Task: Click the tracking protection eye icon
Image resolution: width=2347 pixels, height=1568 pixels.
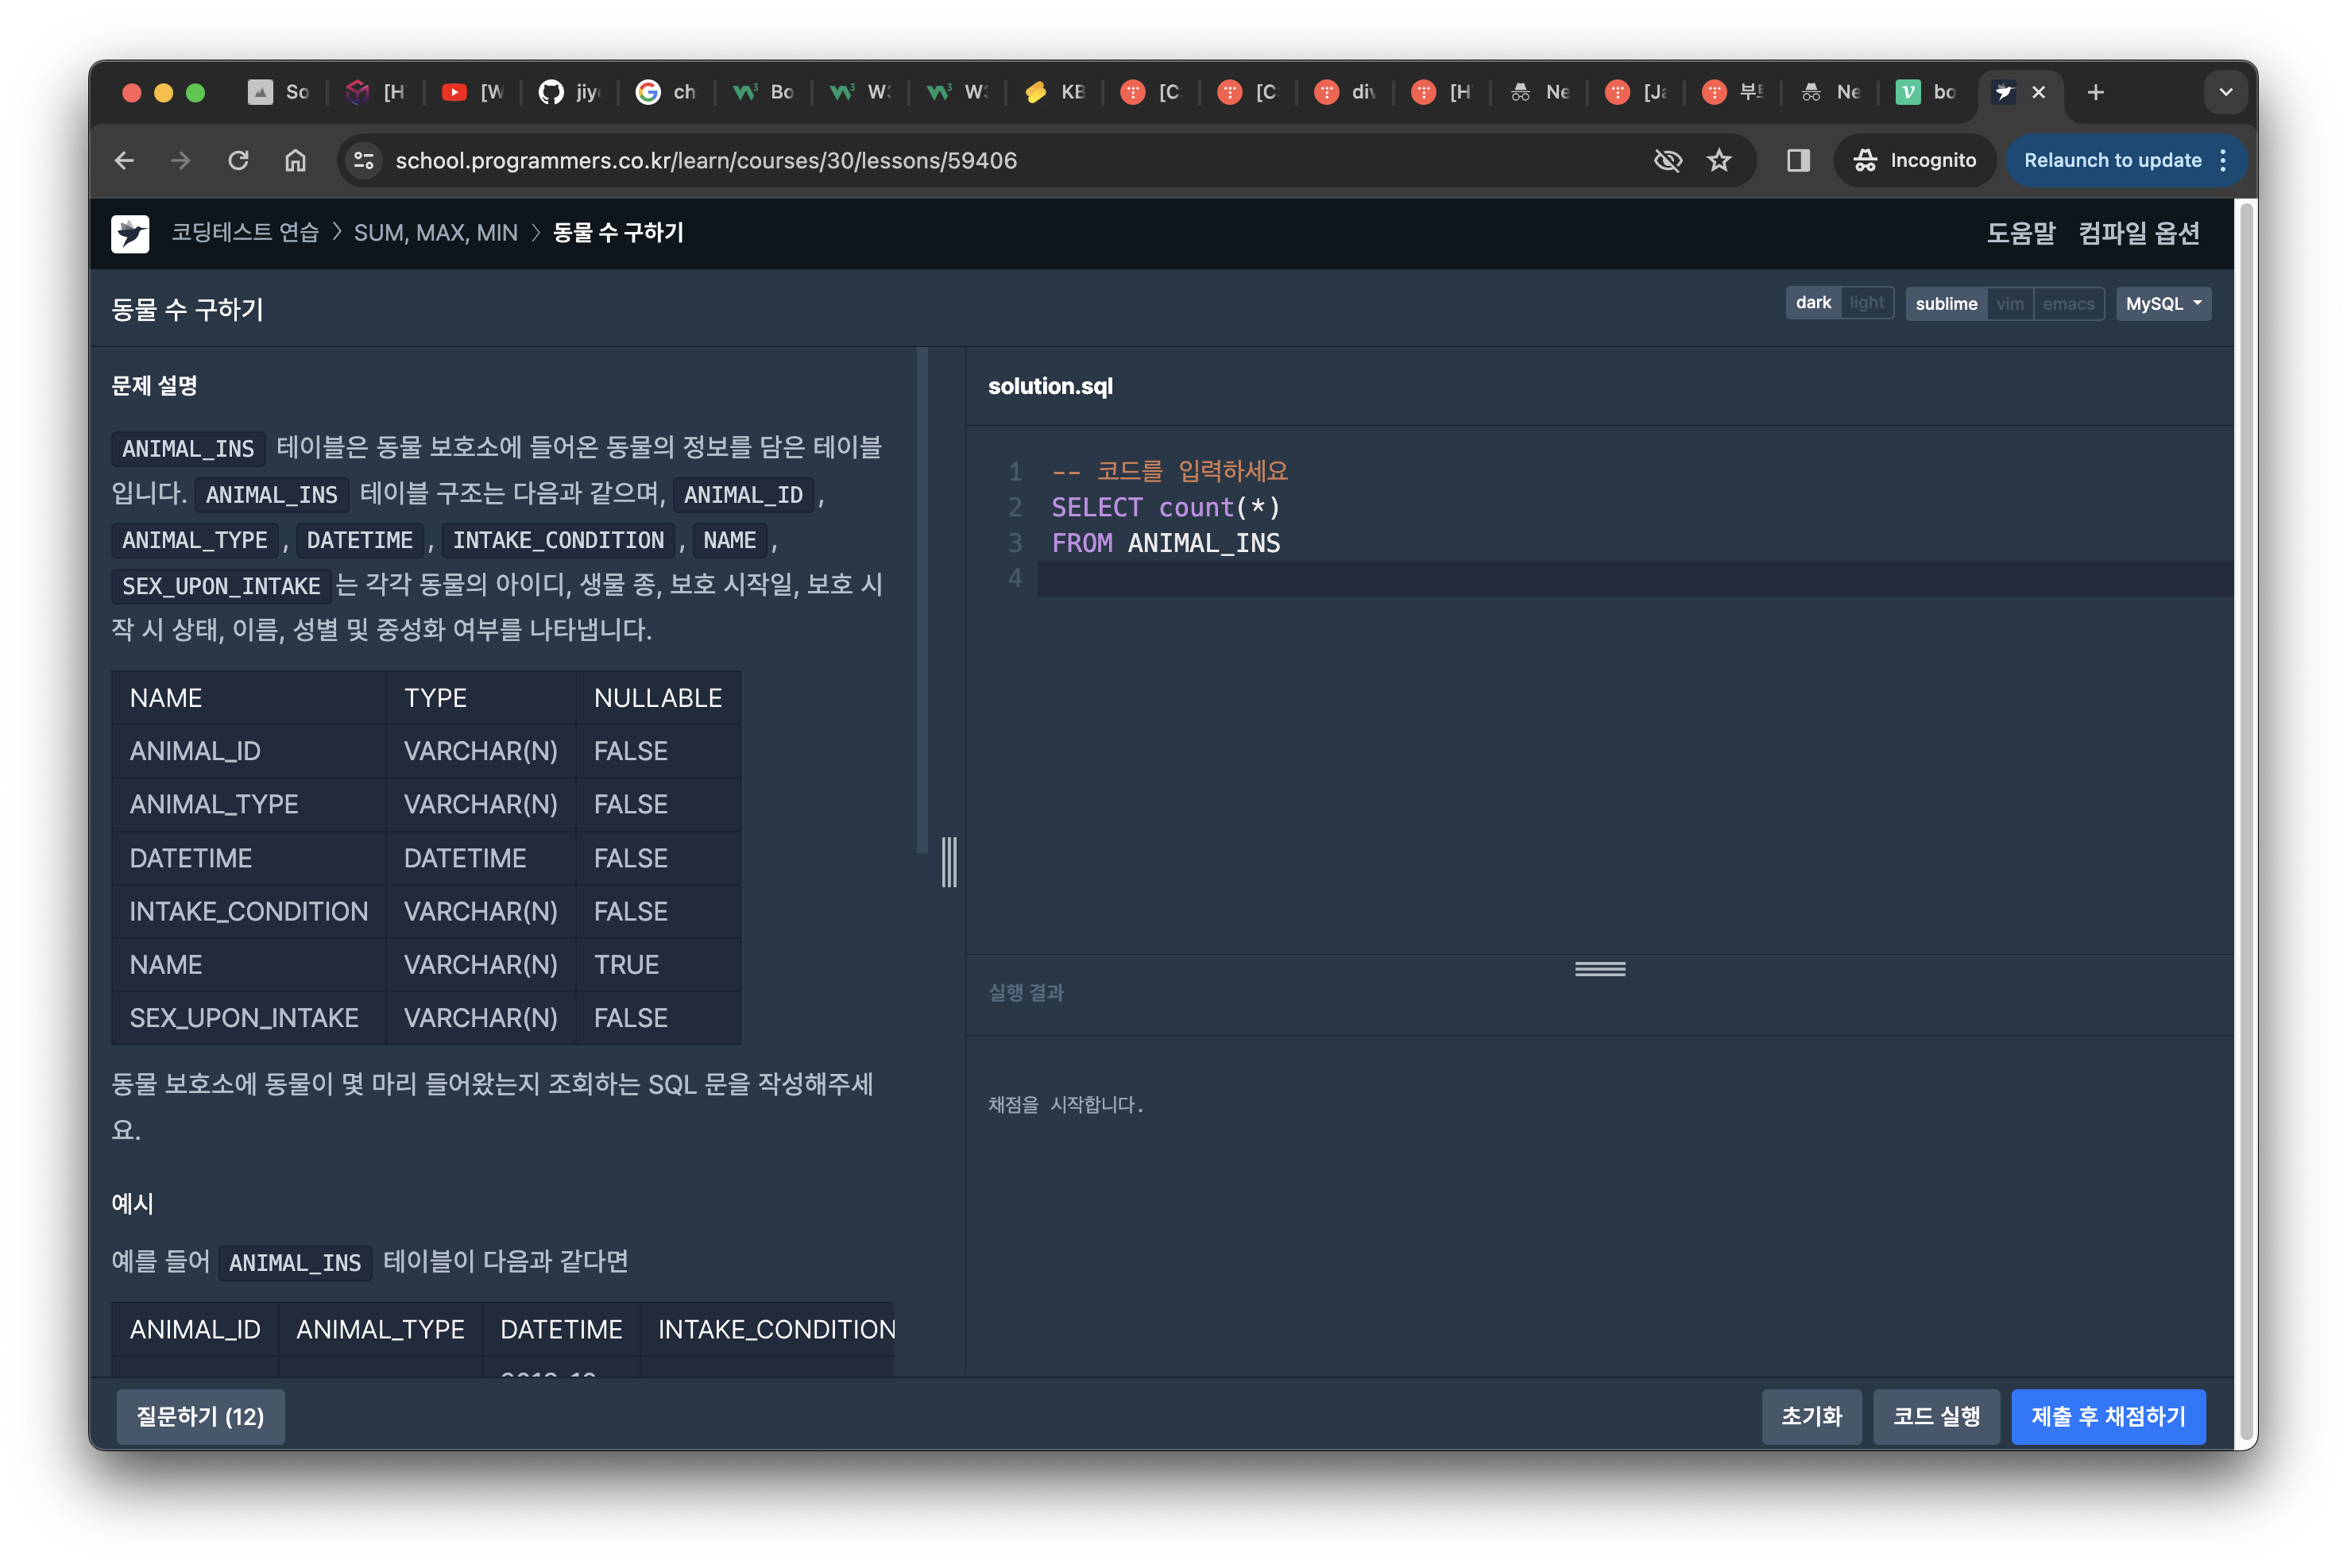Action: point(1667,160)
